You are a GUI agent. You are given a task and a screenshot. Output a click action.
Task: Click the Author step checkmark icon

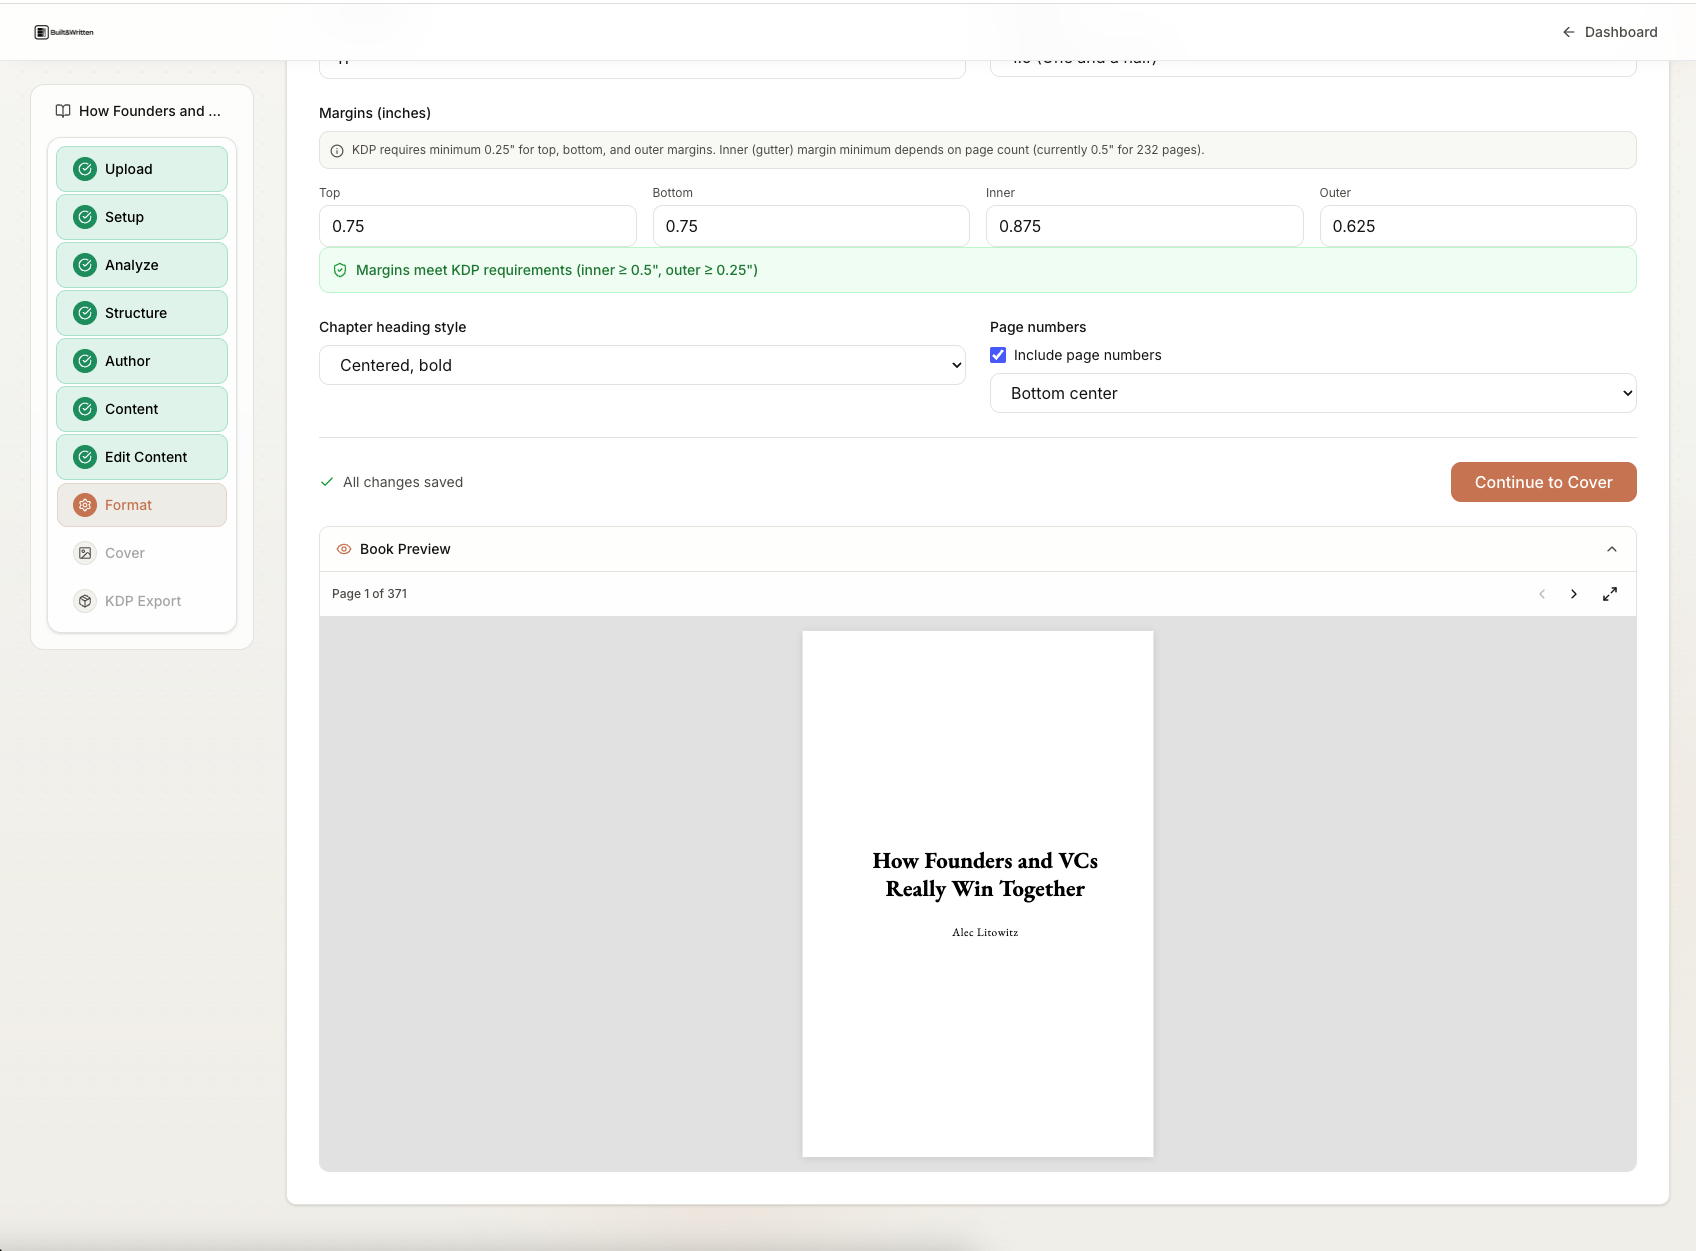(85, 361)
